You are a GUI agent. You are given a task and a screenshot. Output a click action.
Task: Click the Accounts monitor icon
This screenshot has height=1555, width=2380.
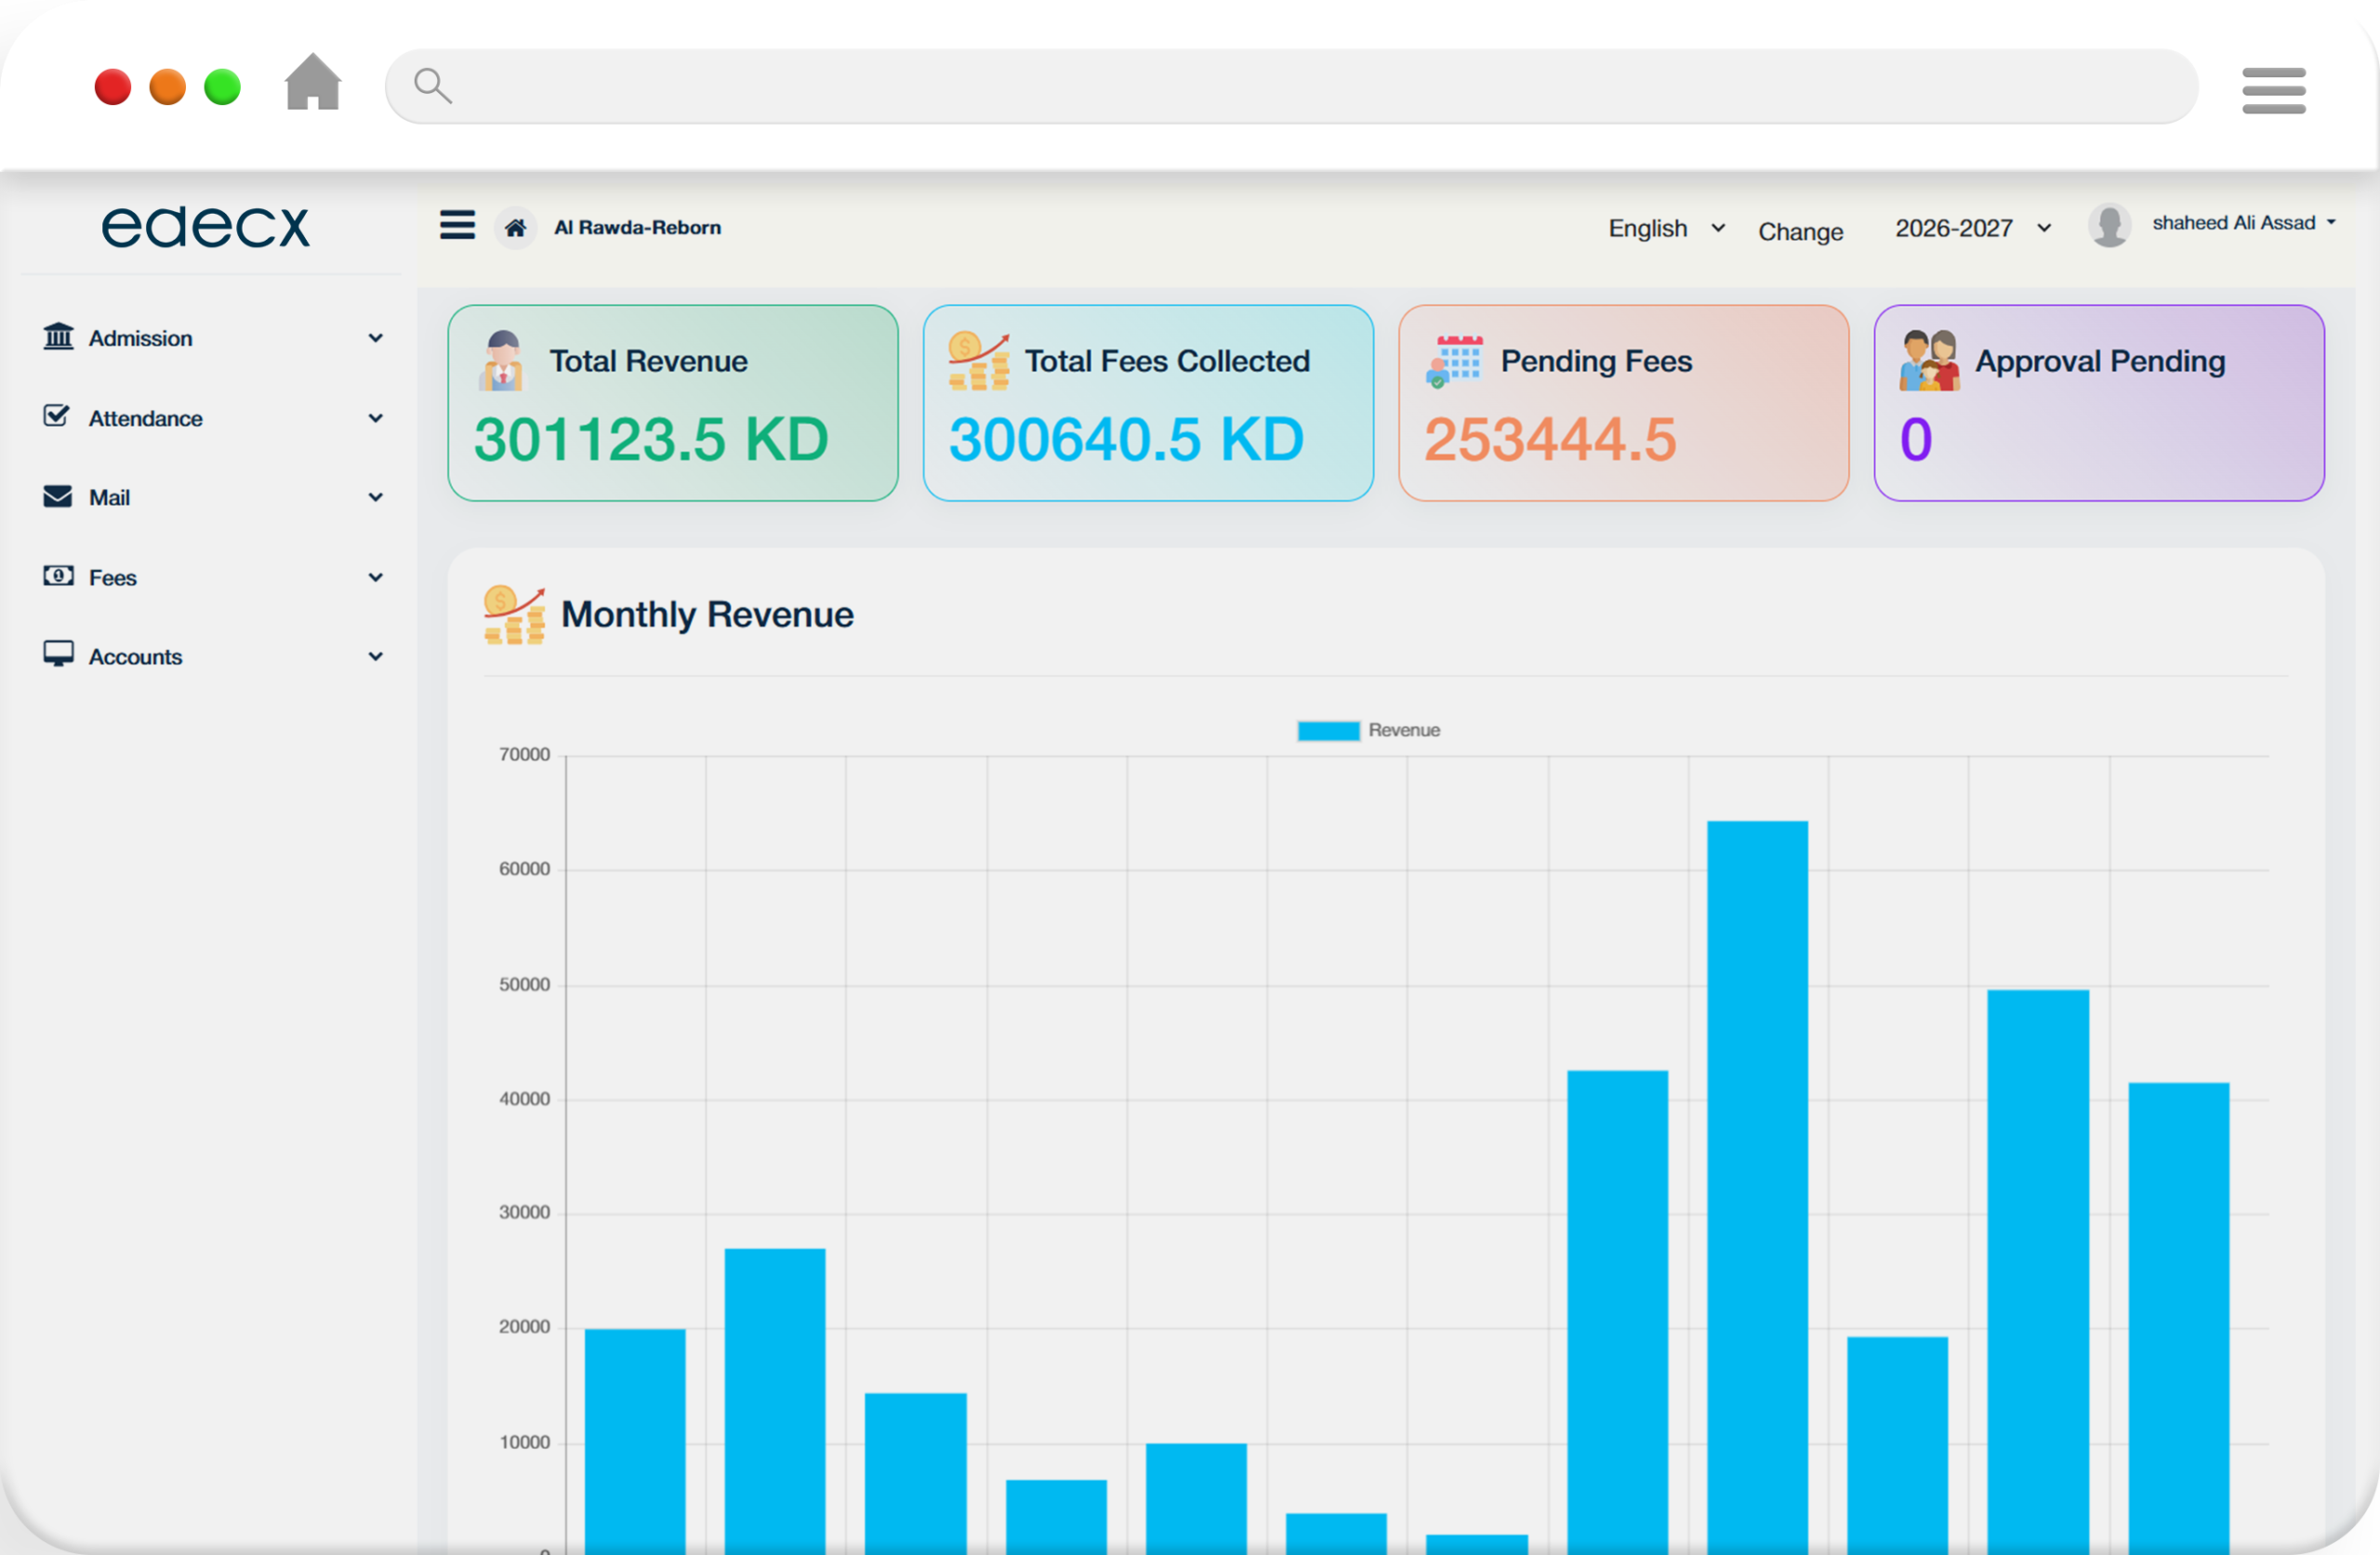point(58,654)
